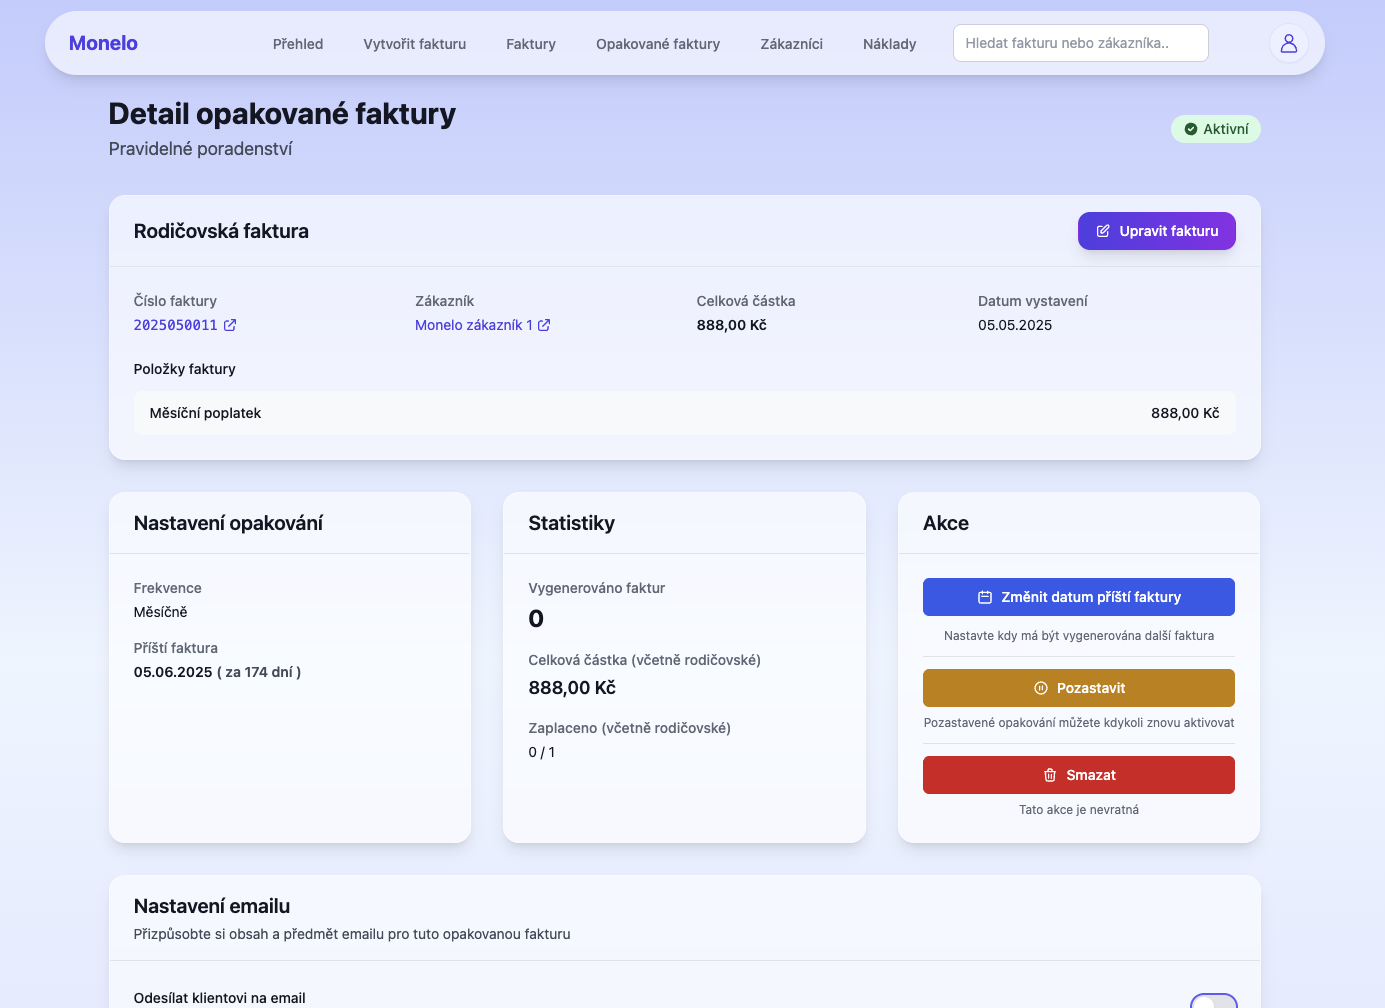
Task: Click the pencil icon on Upravit fakturu
Action: (x=1102, y=230)
